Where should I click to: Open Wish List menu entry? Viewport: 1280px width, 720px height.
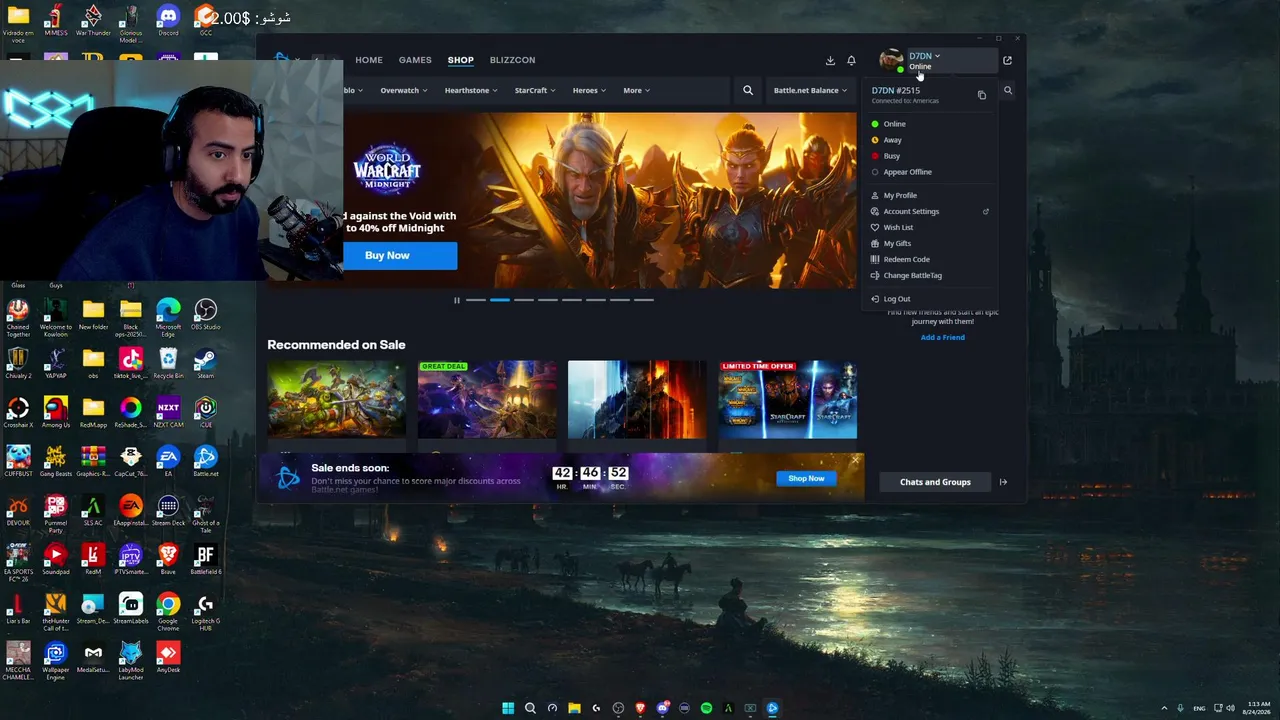tap(898, 228)
